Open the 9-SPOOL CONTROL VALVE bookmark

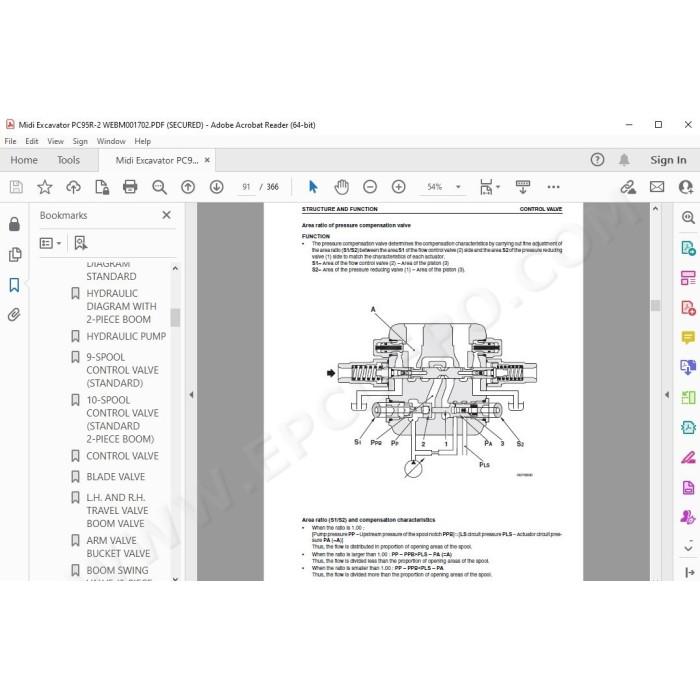pos(122,370)
